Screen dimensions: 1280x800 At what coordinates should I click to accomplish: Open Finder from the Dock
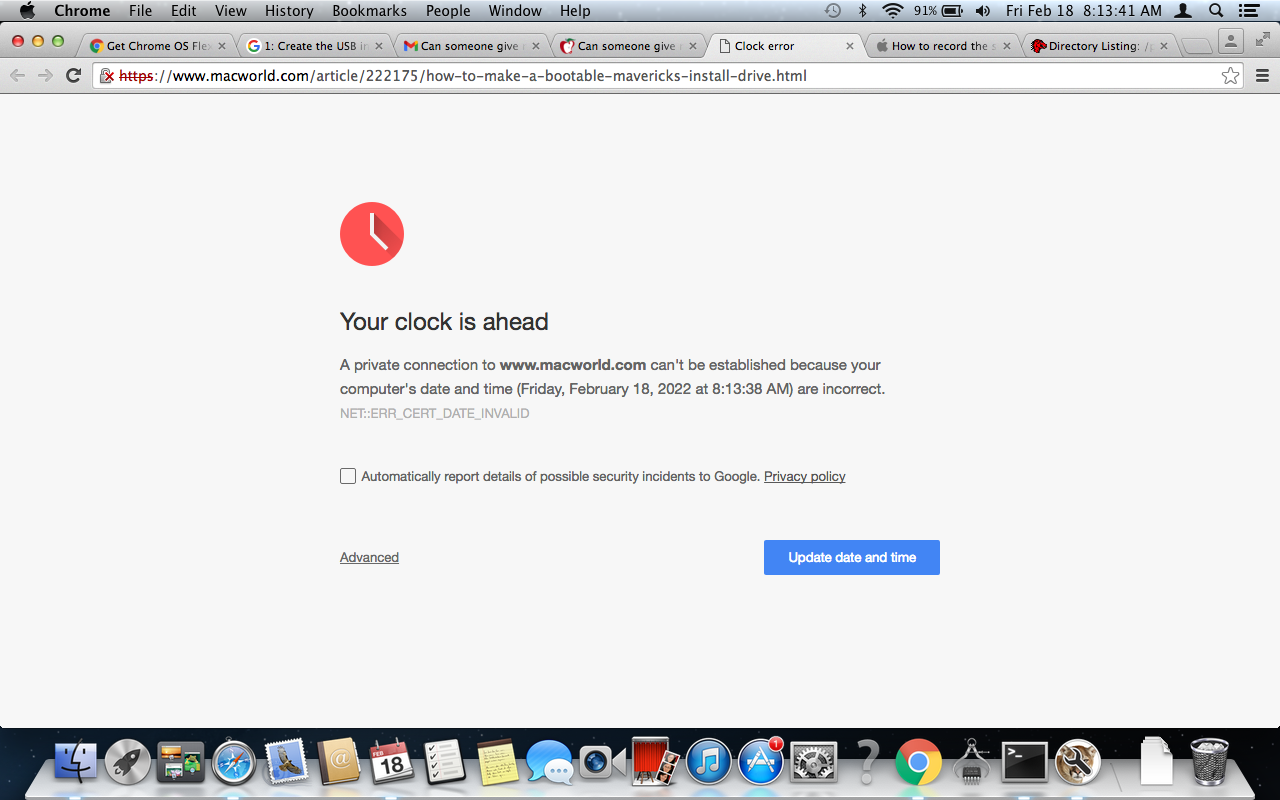tap(75, 763)
